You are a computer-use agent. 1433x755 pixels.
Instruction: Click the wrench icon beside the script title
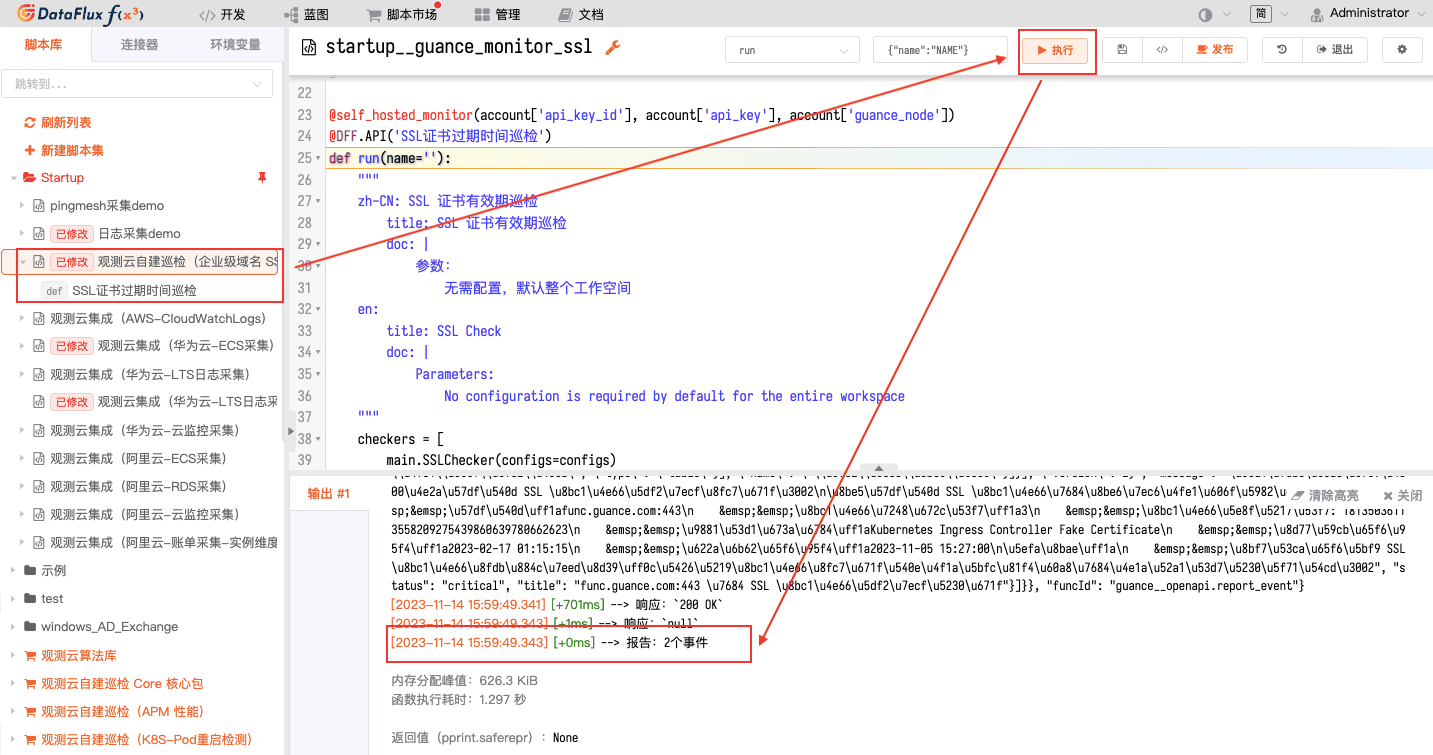[611, 46]
